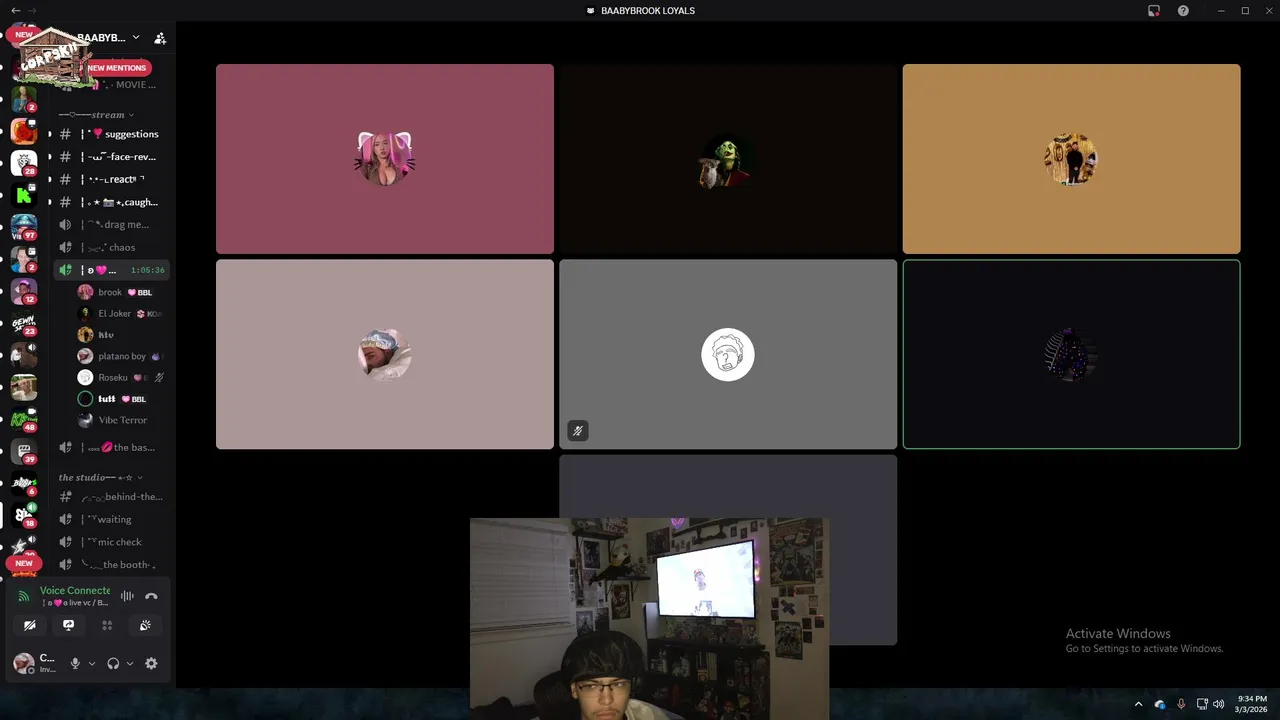Open the server icon with 39 badge
Viewport: 1280px width, 720px height.
coord(24,451)
